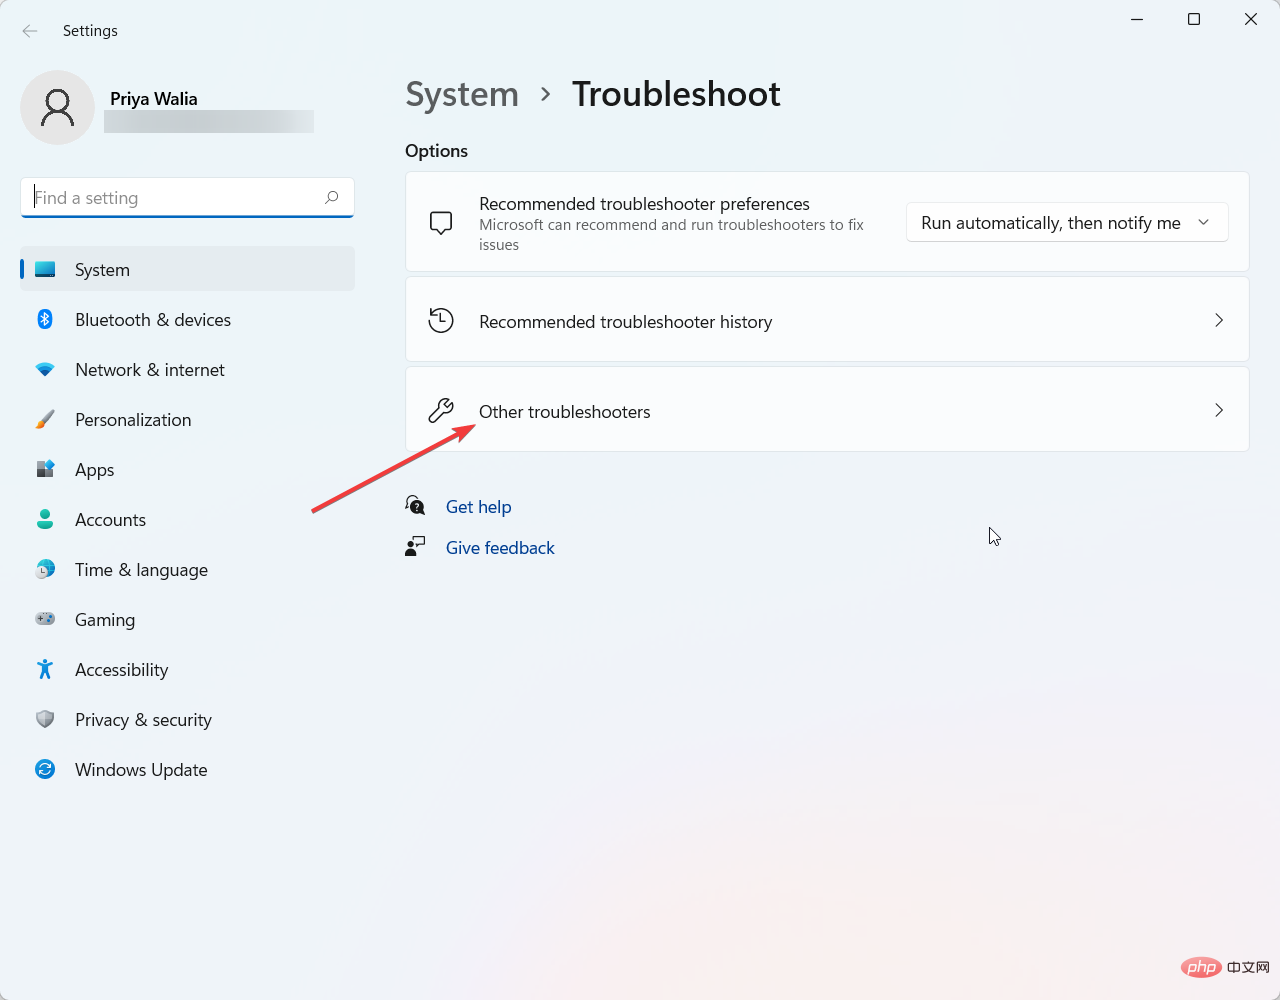Minimize the Settings window

click(x=1137, y=19)
